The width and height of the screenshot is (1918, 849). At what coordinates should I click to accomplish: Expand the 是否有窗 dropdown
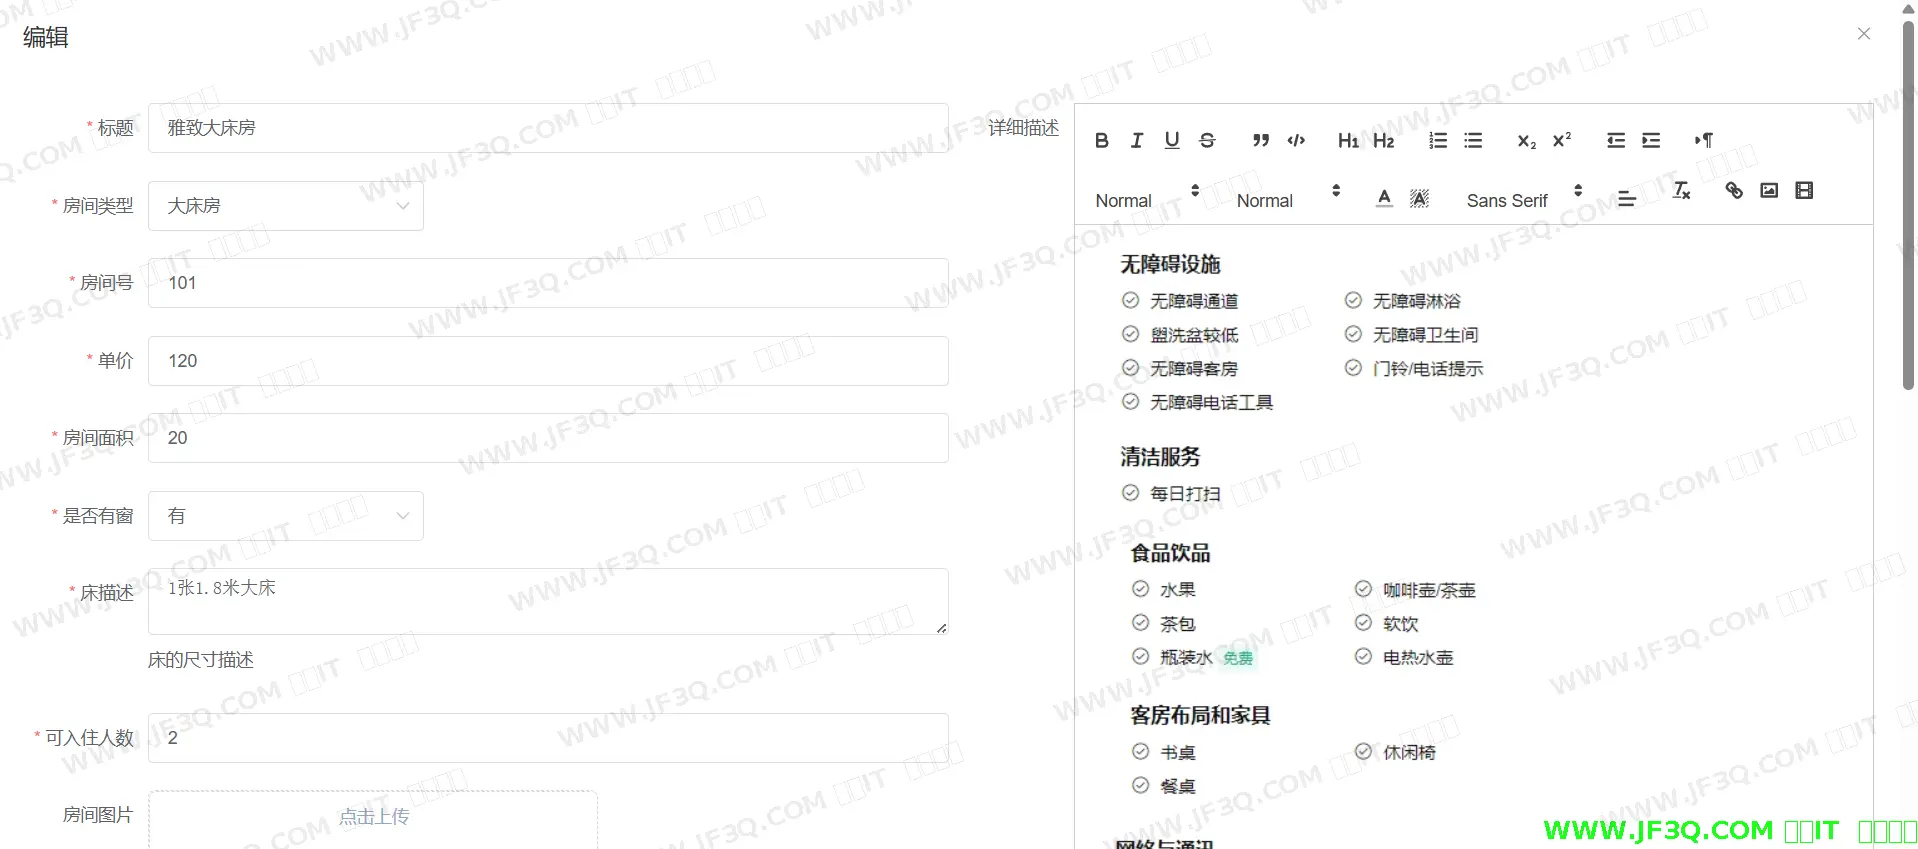(286, 516)
